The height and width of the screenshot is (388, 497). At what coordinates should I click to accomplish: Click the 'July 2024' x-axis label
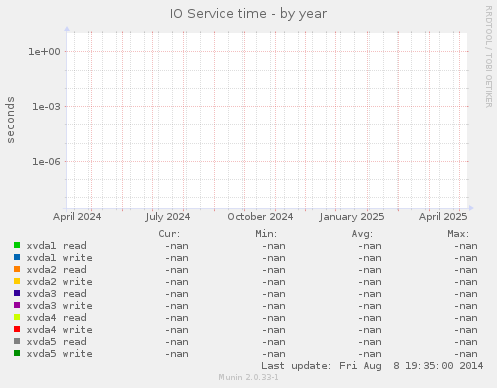pos(168,217)
